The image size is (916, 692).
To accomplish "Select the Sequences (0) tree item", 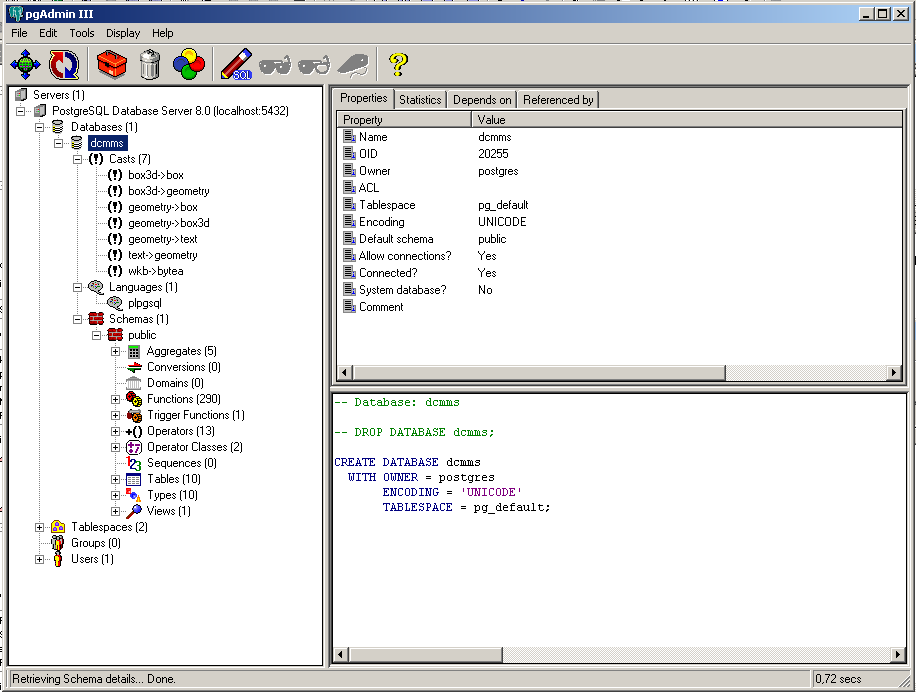I will 182,463.
